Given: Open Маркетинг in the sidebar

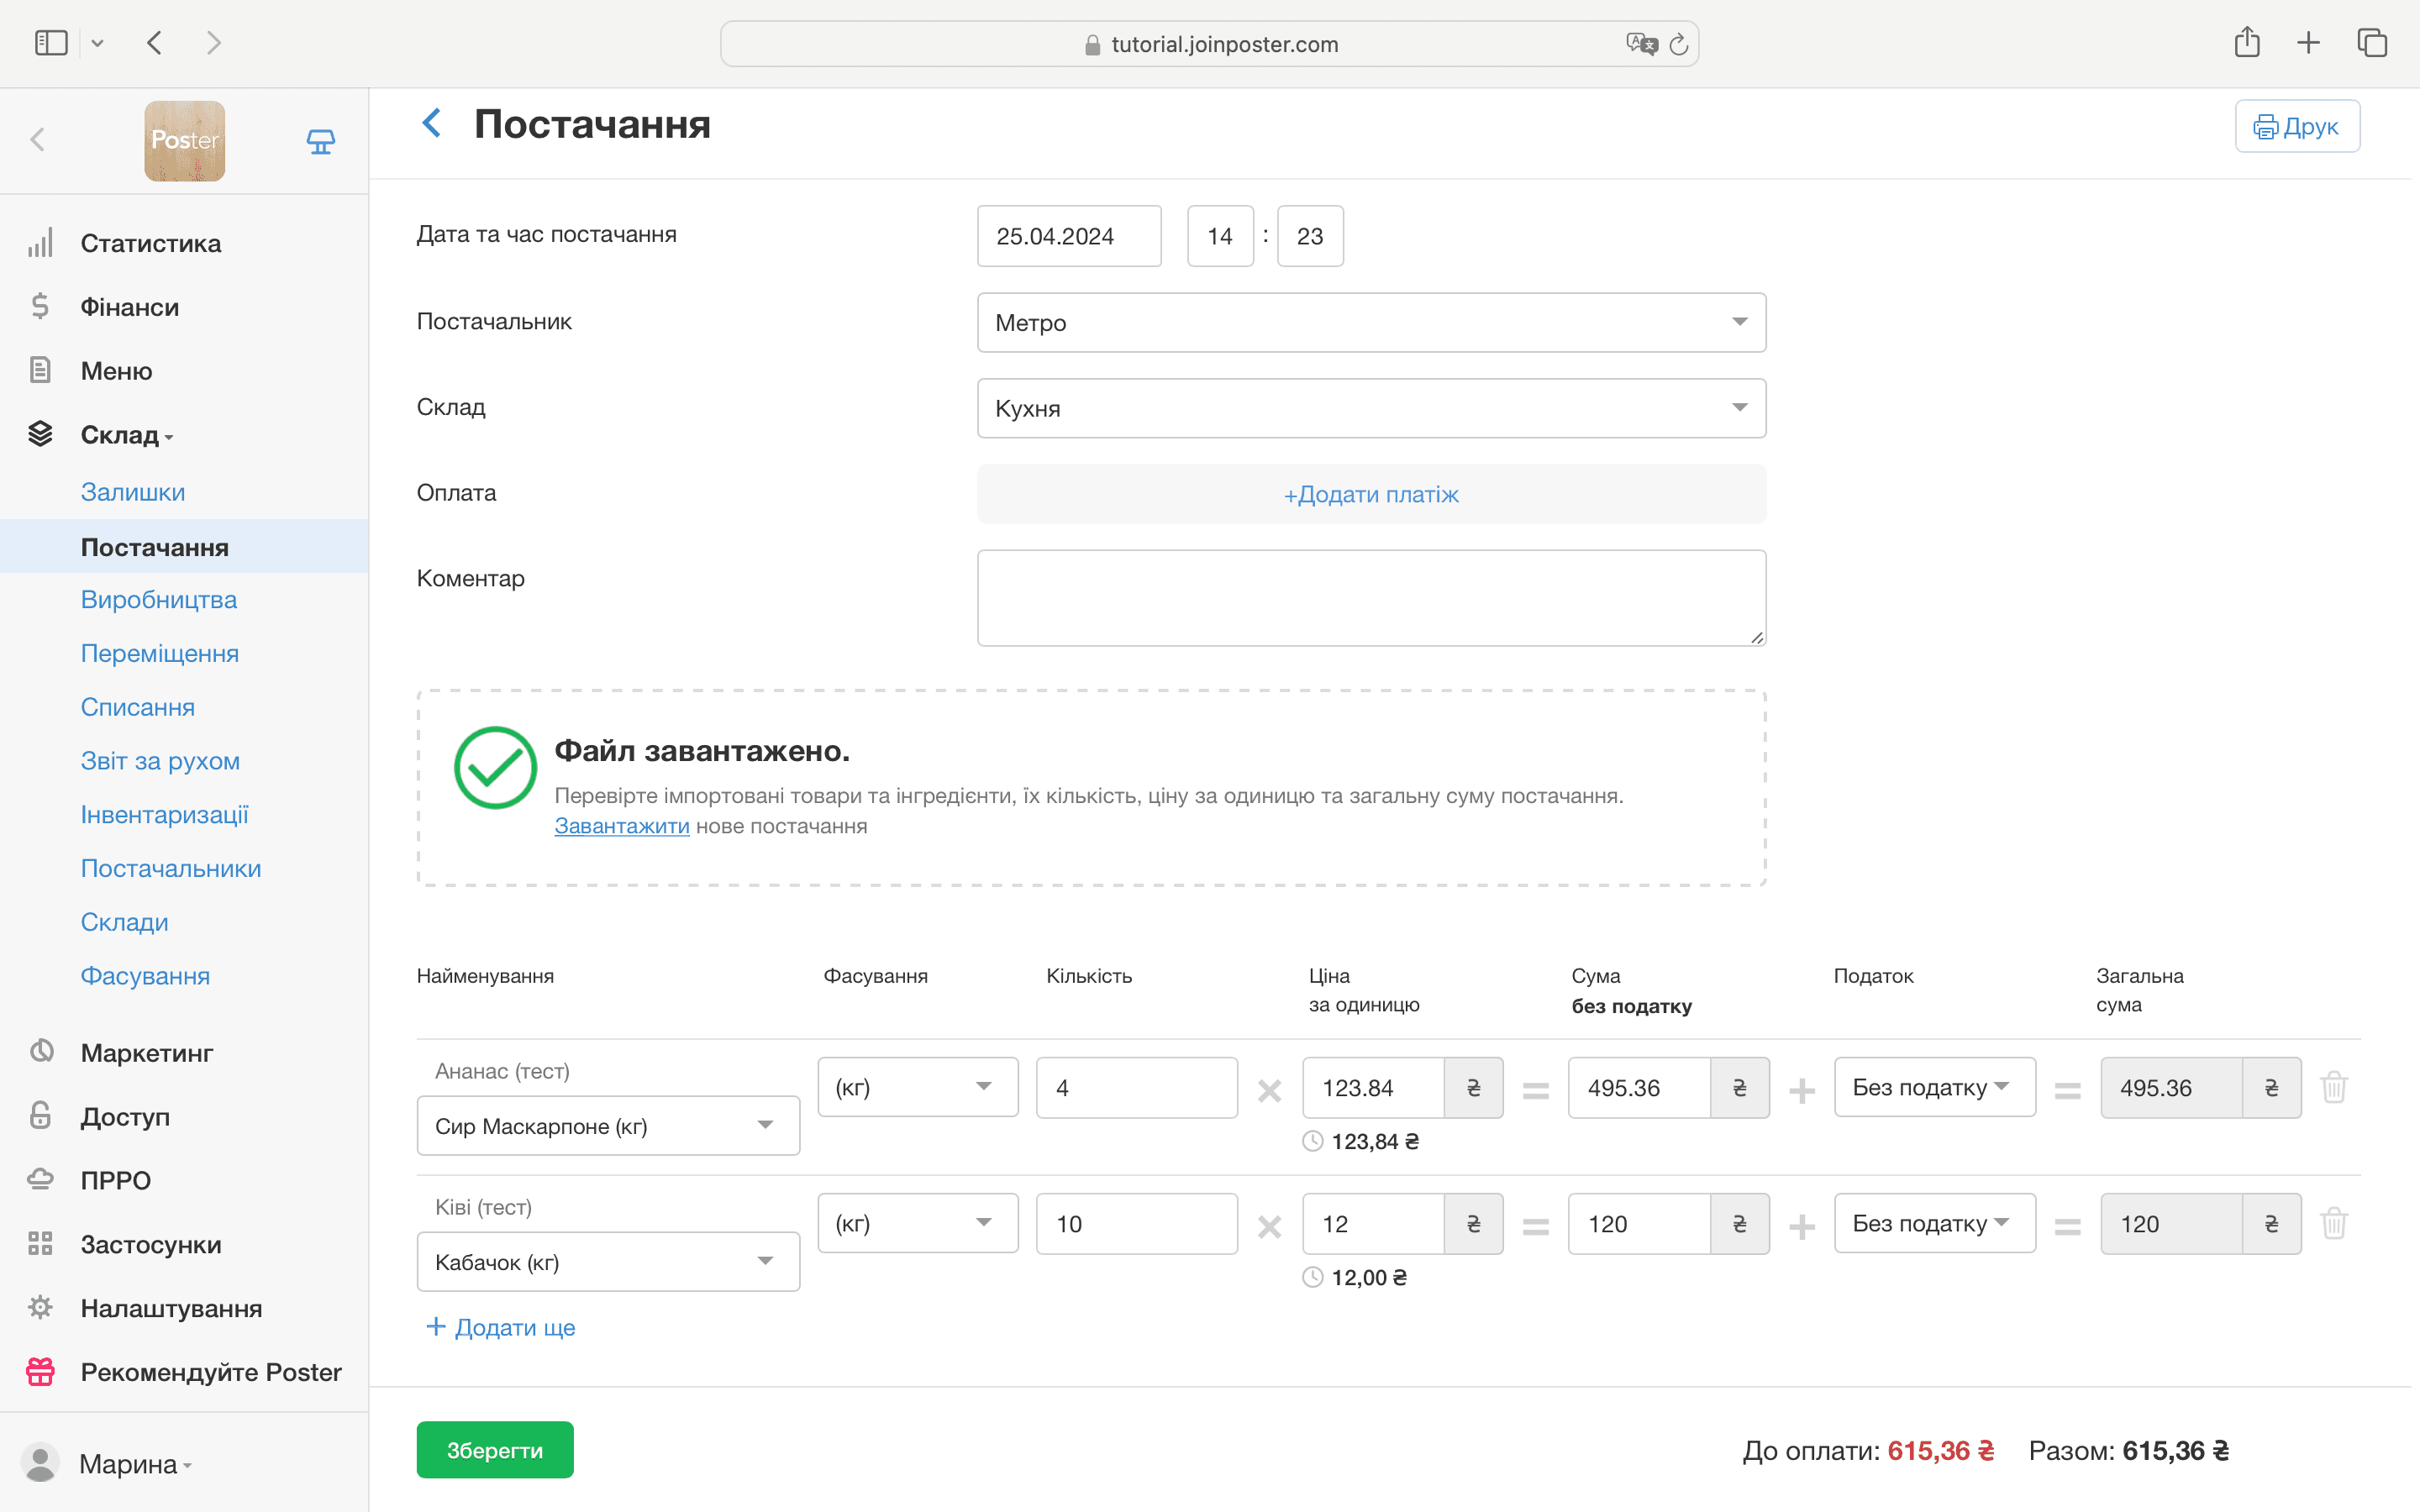Looking at the screenshot, I should 147,1053.
